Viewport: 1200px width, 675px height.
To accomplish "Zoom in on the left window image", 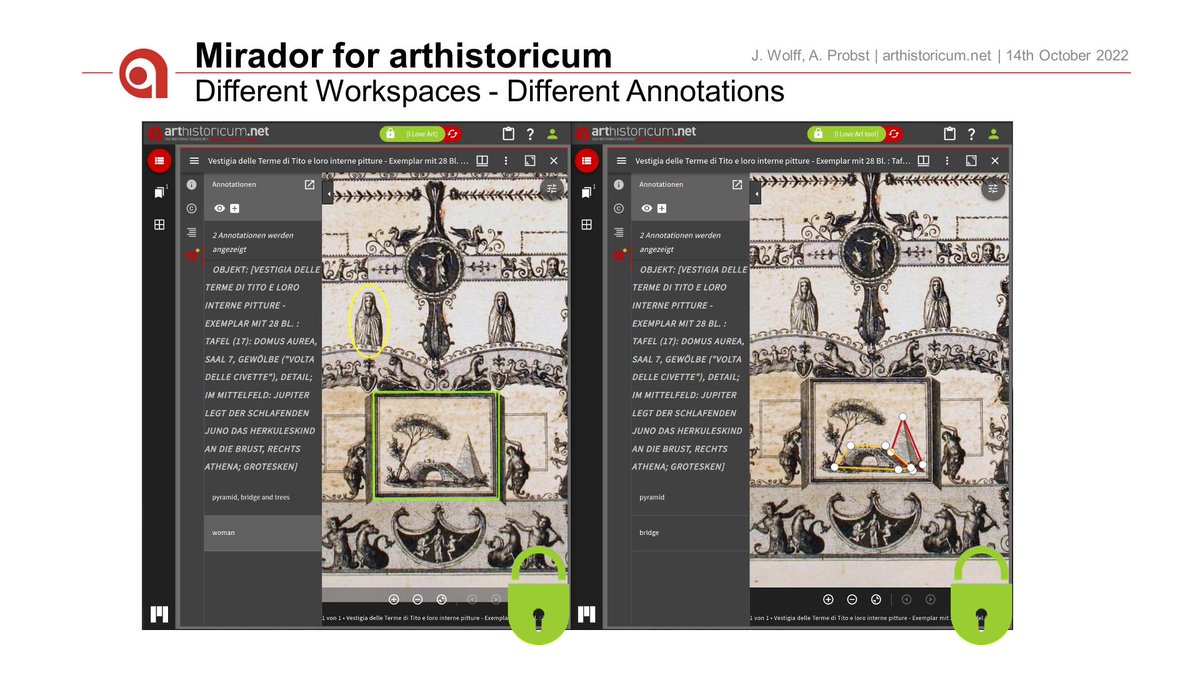I will tap(393, 599).
